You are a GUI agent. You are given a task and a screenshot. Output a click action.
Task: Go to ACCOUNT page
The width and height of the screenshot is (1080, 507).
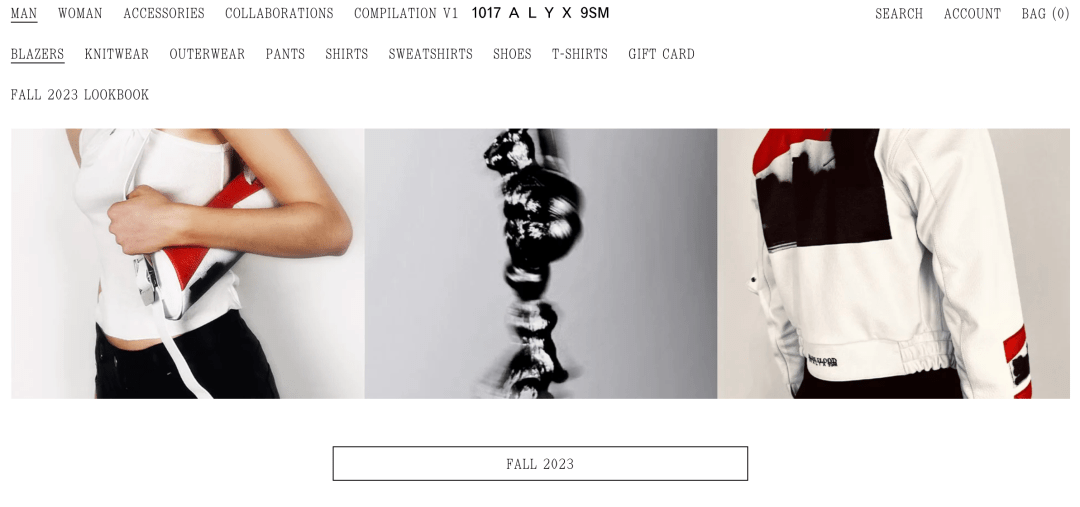click(972, 14)
